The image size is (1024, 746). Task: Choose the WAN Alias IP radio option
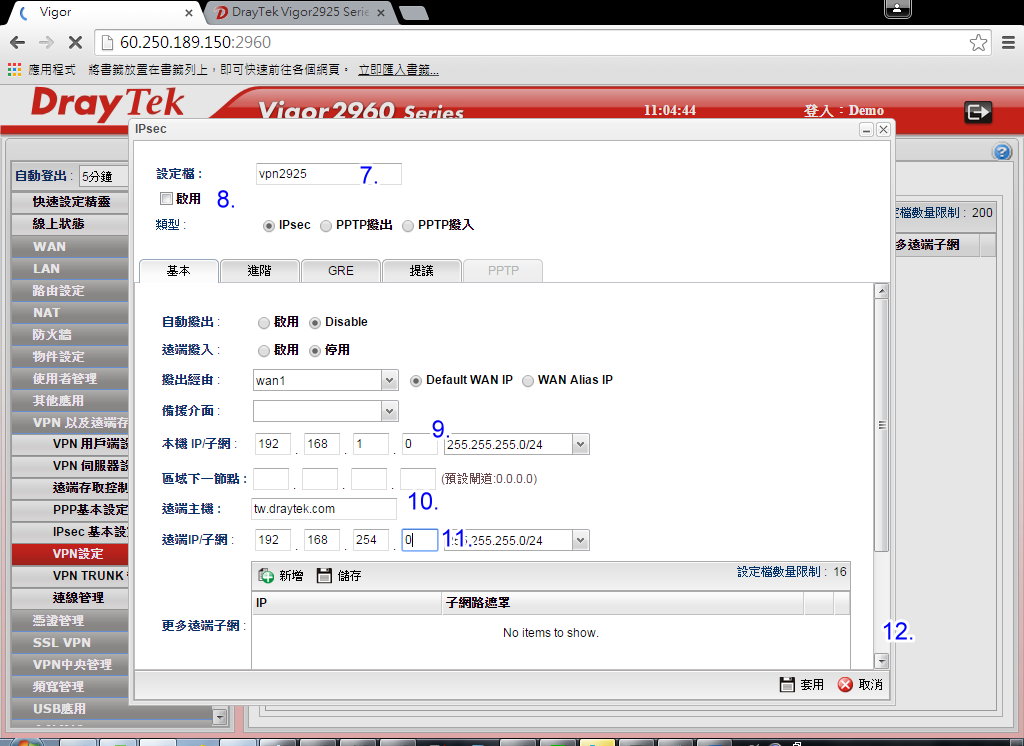tap(528, 380)
